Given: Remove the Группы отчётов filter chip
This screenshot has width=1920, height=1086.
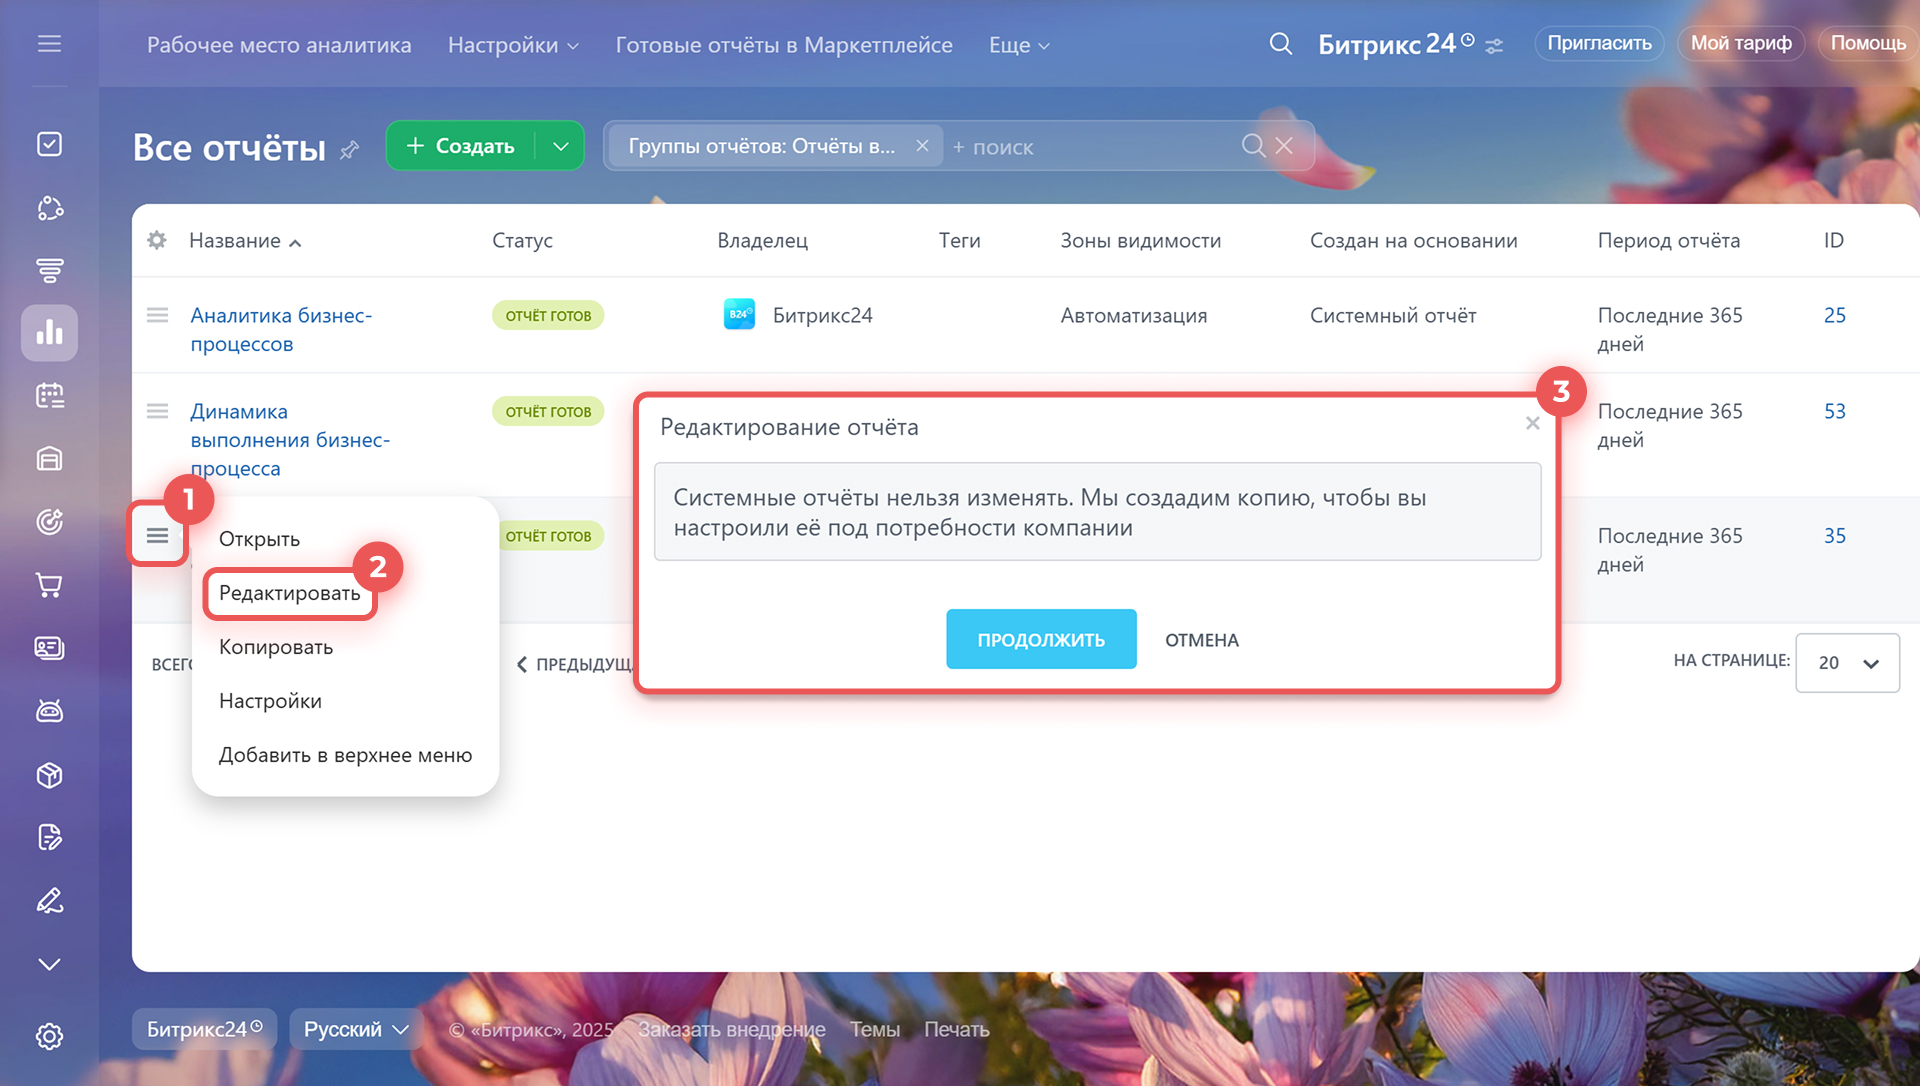Looking at the screenshot, I should 922,146.
